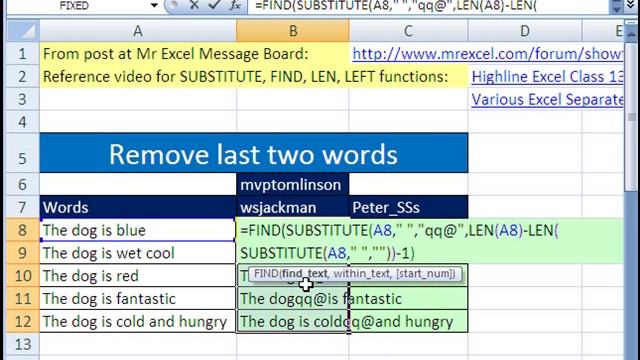This screenshot has width=640, height=360.
Task: Select column A header
Action: pyautogui.click(x=138, y=31)
